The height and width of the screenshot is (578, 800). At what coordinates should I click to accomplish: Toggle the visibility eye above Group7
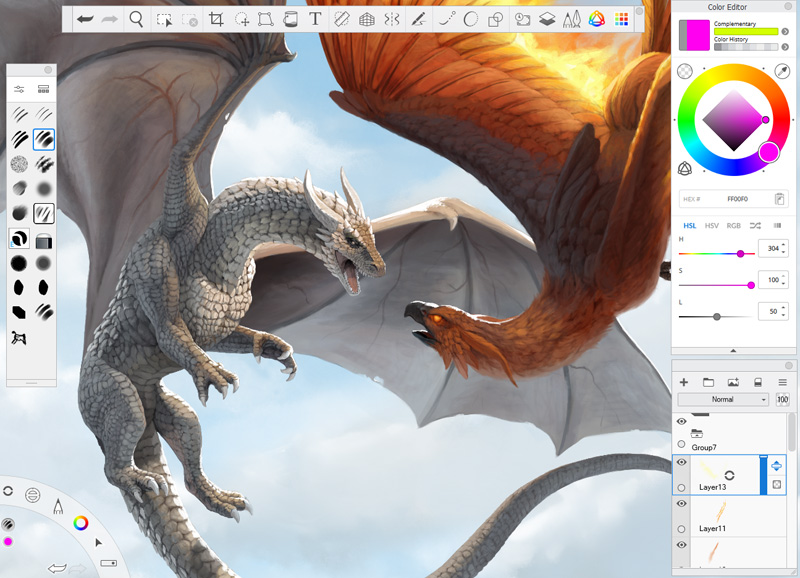[x=682, y=421]
